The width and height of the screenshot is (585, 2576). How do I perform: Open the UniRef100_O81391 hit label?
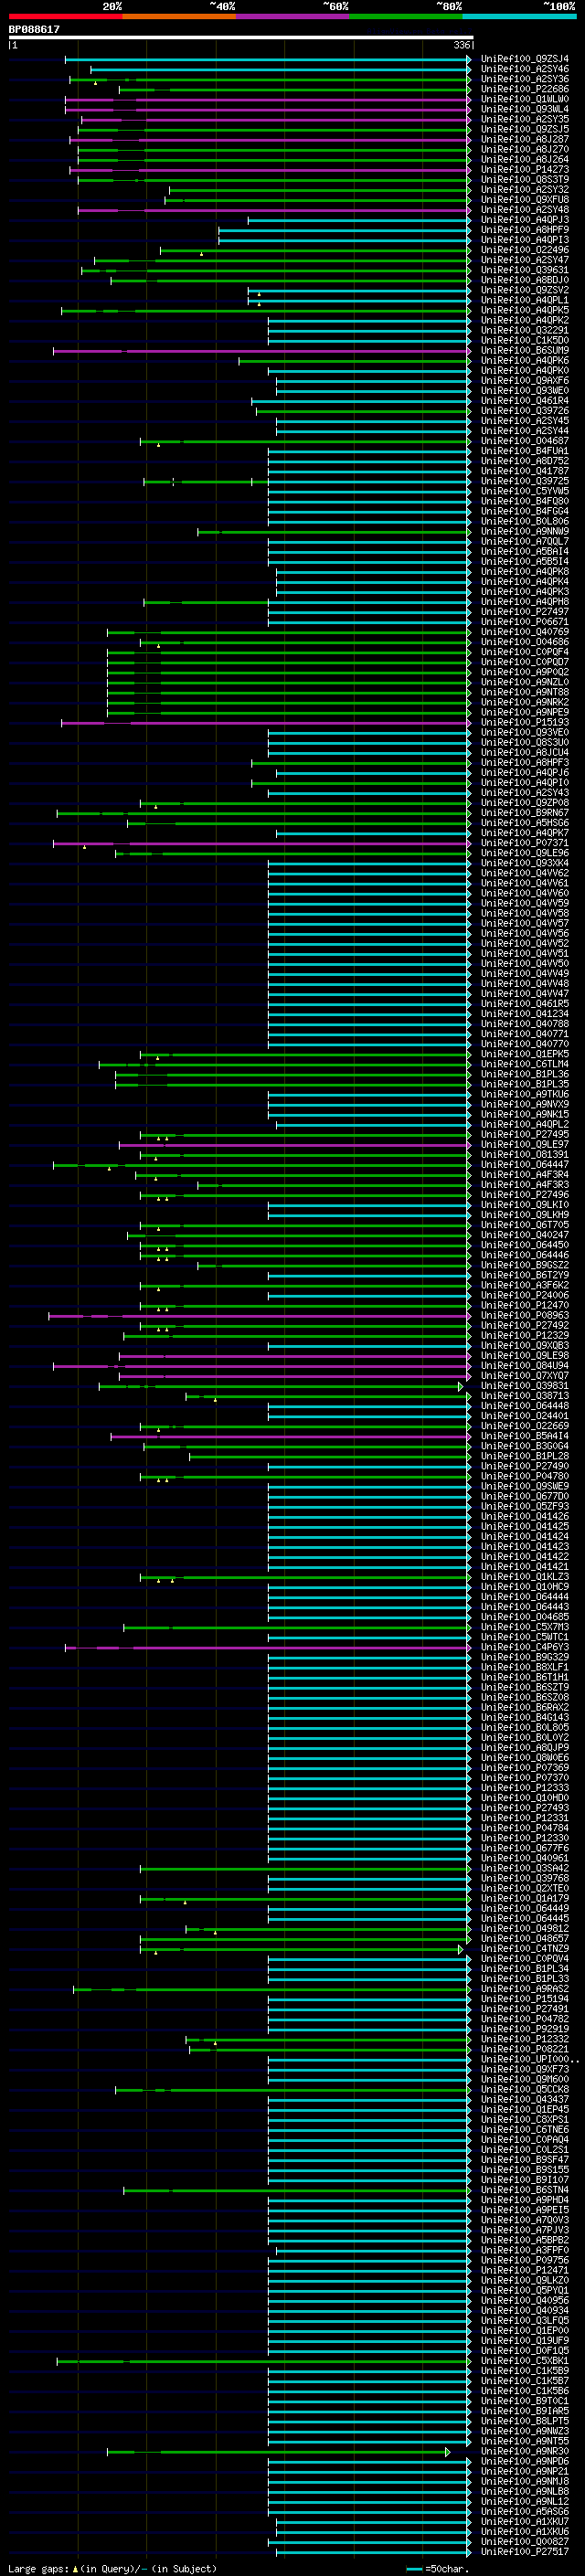tap(525, 1154)
